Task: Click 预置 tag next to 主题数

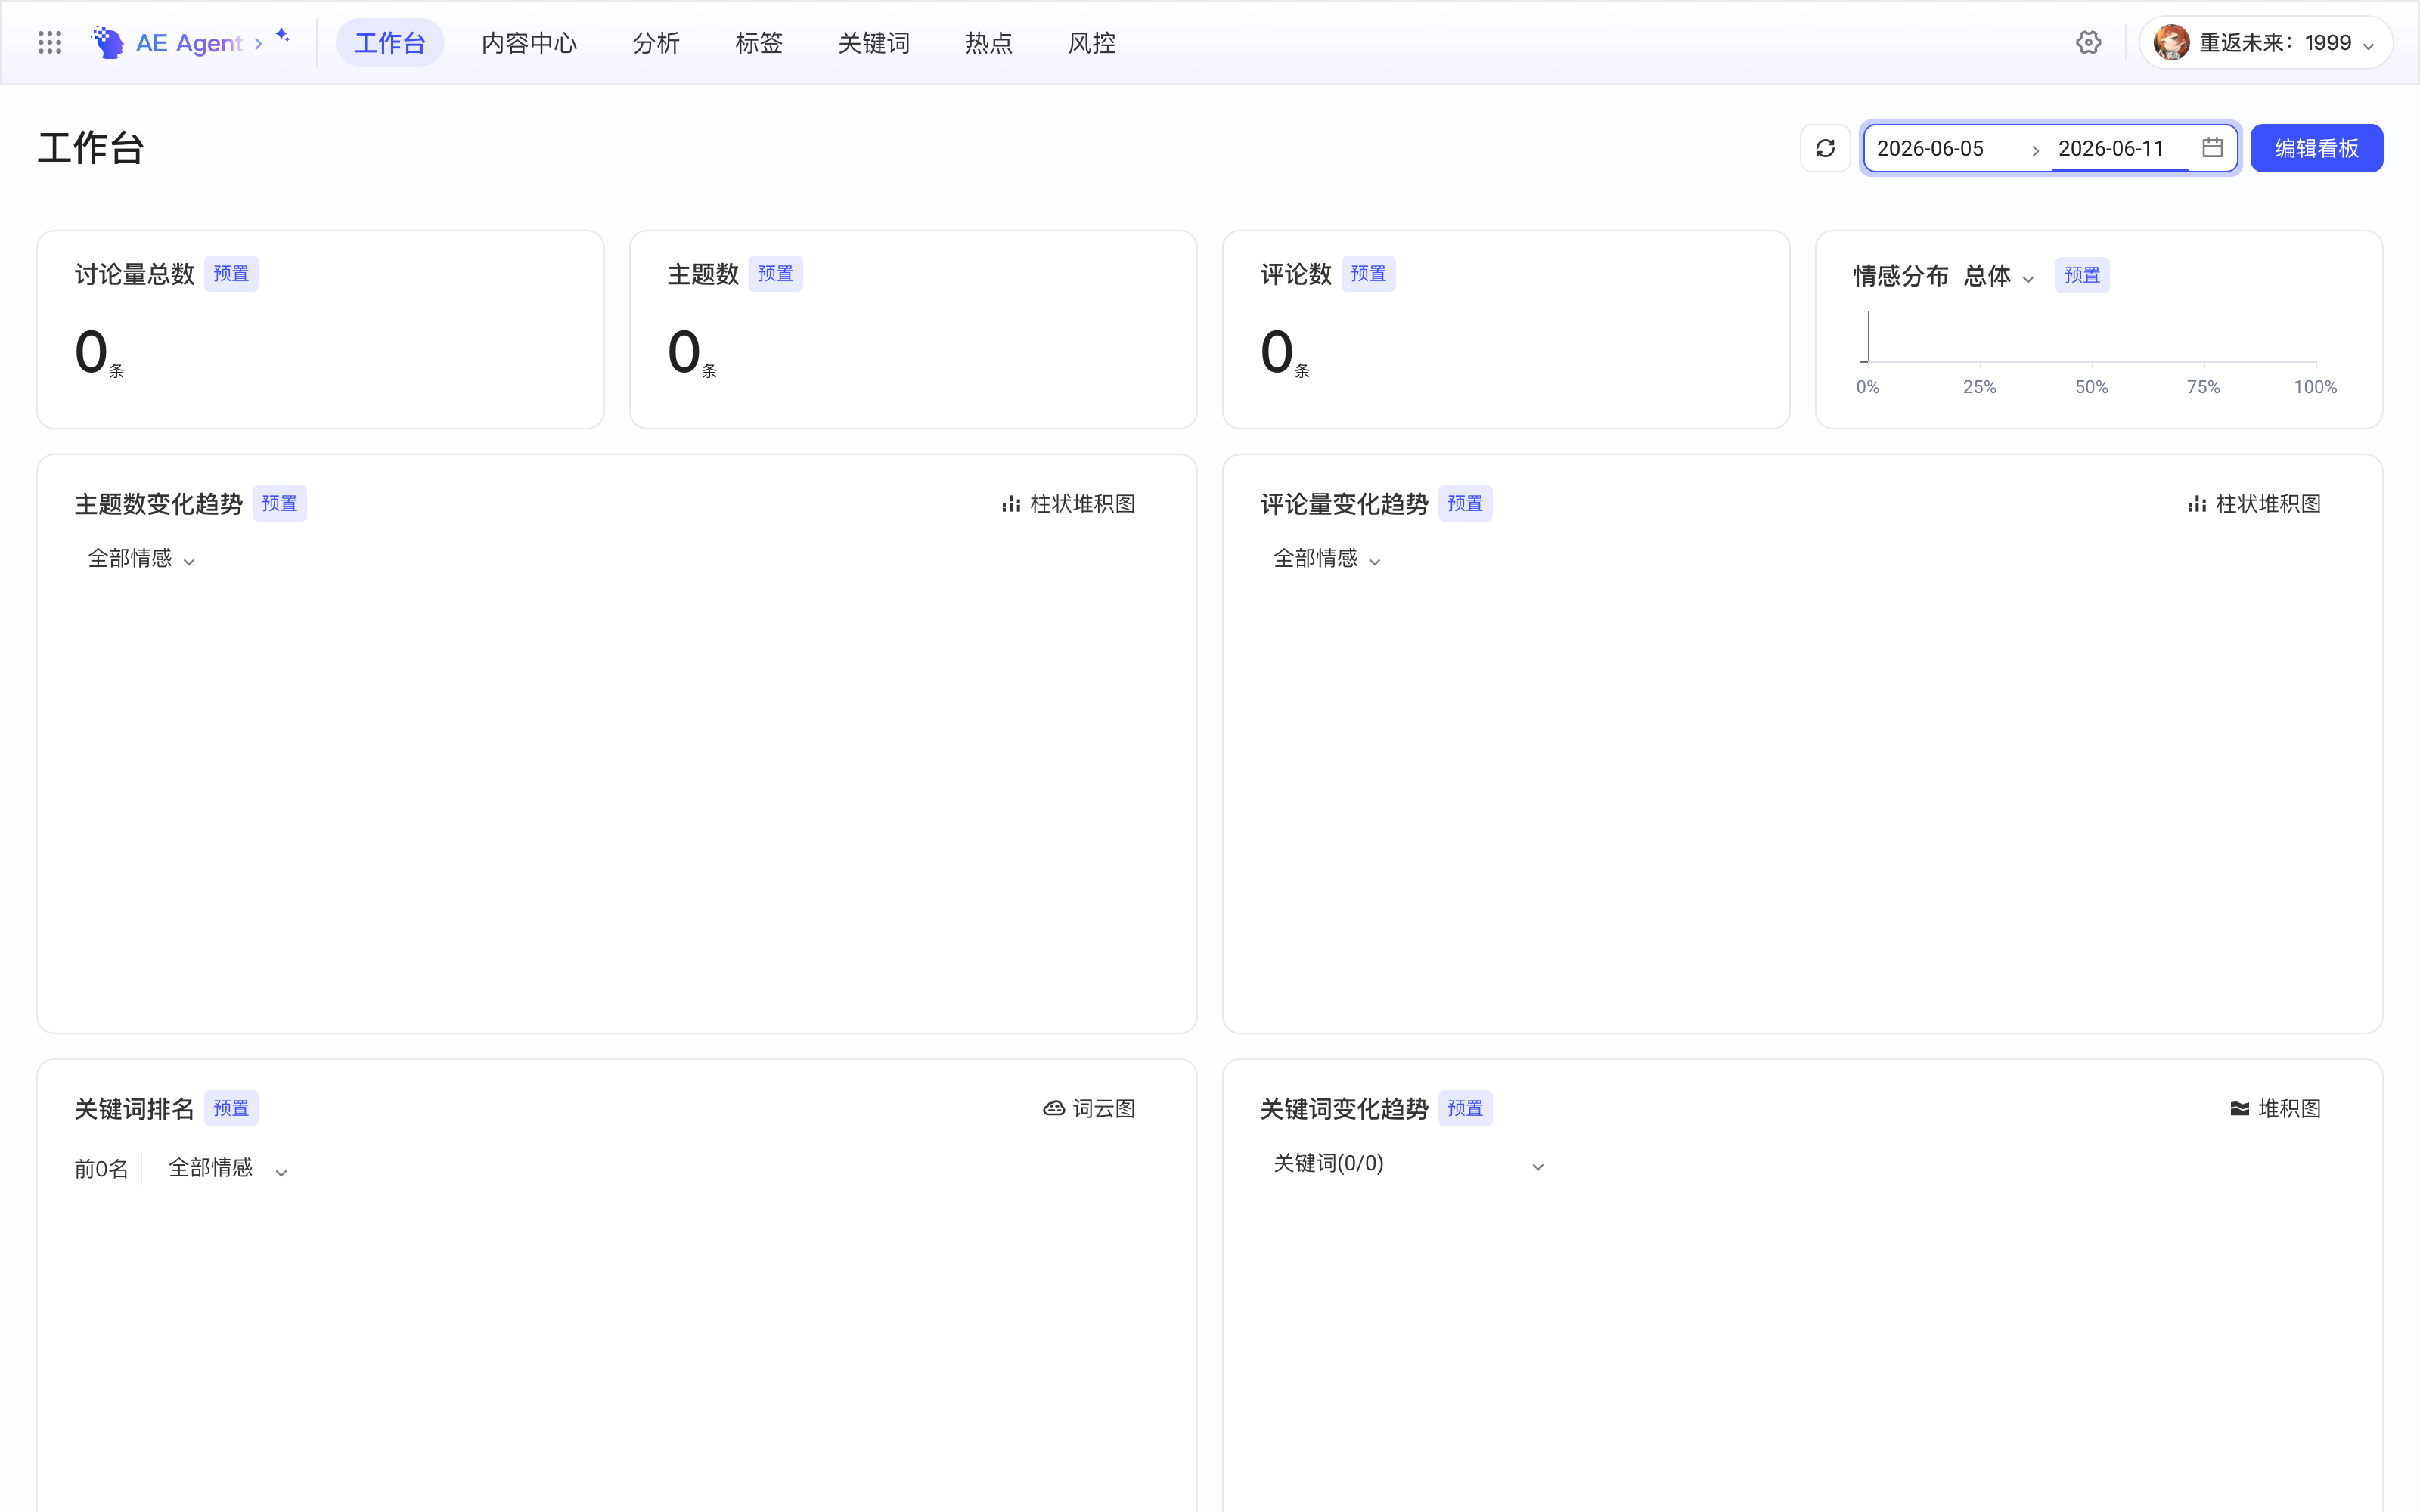Action: (x=775, y=274)
